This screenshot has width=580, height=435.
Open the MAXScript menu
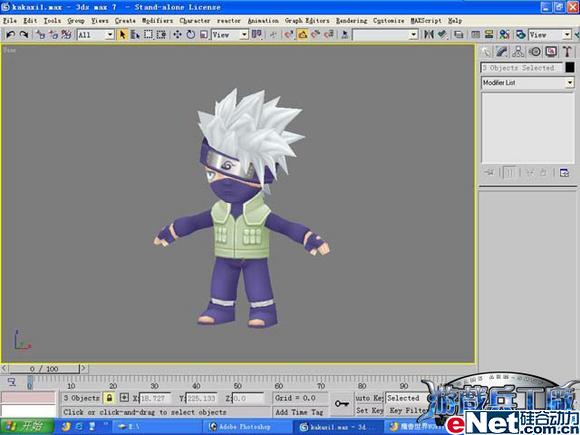426,21
